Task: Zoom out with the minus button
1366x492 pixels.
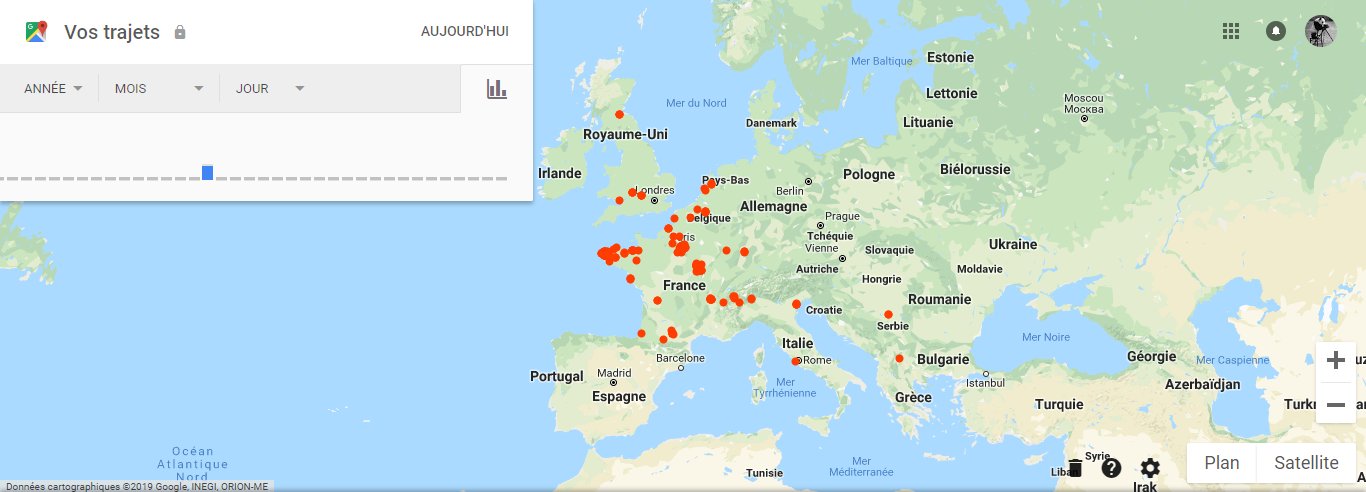Action: click(x=1336, y=404)
